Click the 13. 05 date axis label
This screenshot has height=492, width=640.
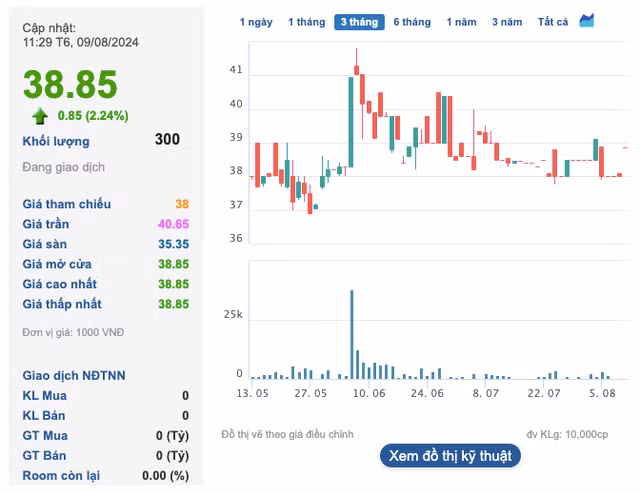tap(252, 393)
